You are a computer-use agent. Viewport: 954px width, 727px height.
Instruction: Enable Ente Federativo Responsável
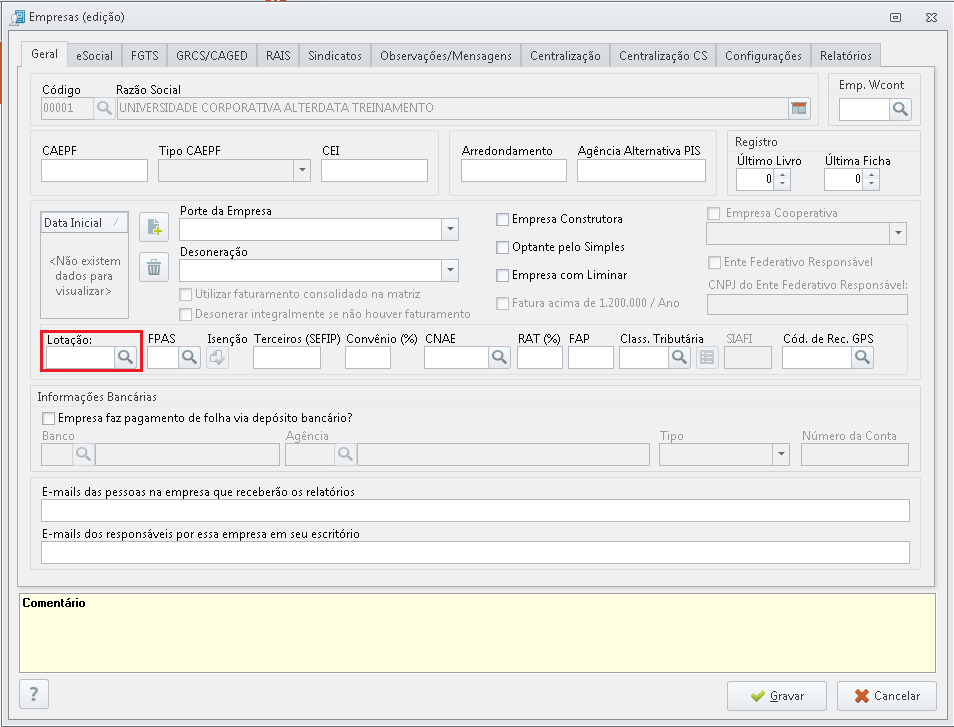[714, 263]
